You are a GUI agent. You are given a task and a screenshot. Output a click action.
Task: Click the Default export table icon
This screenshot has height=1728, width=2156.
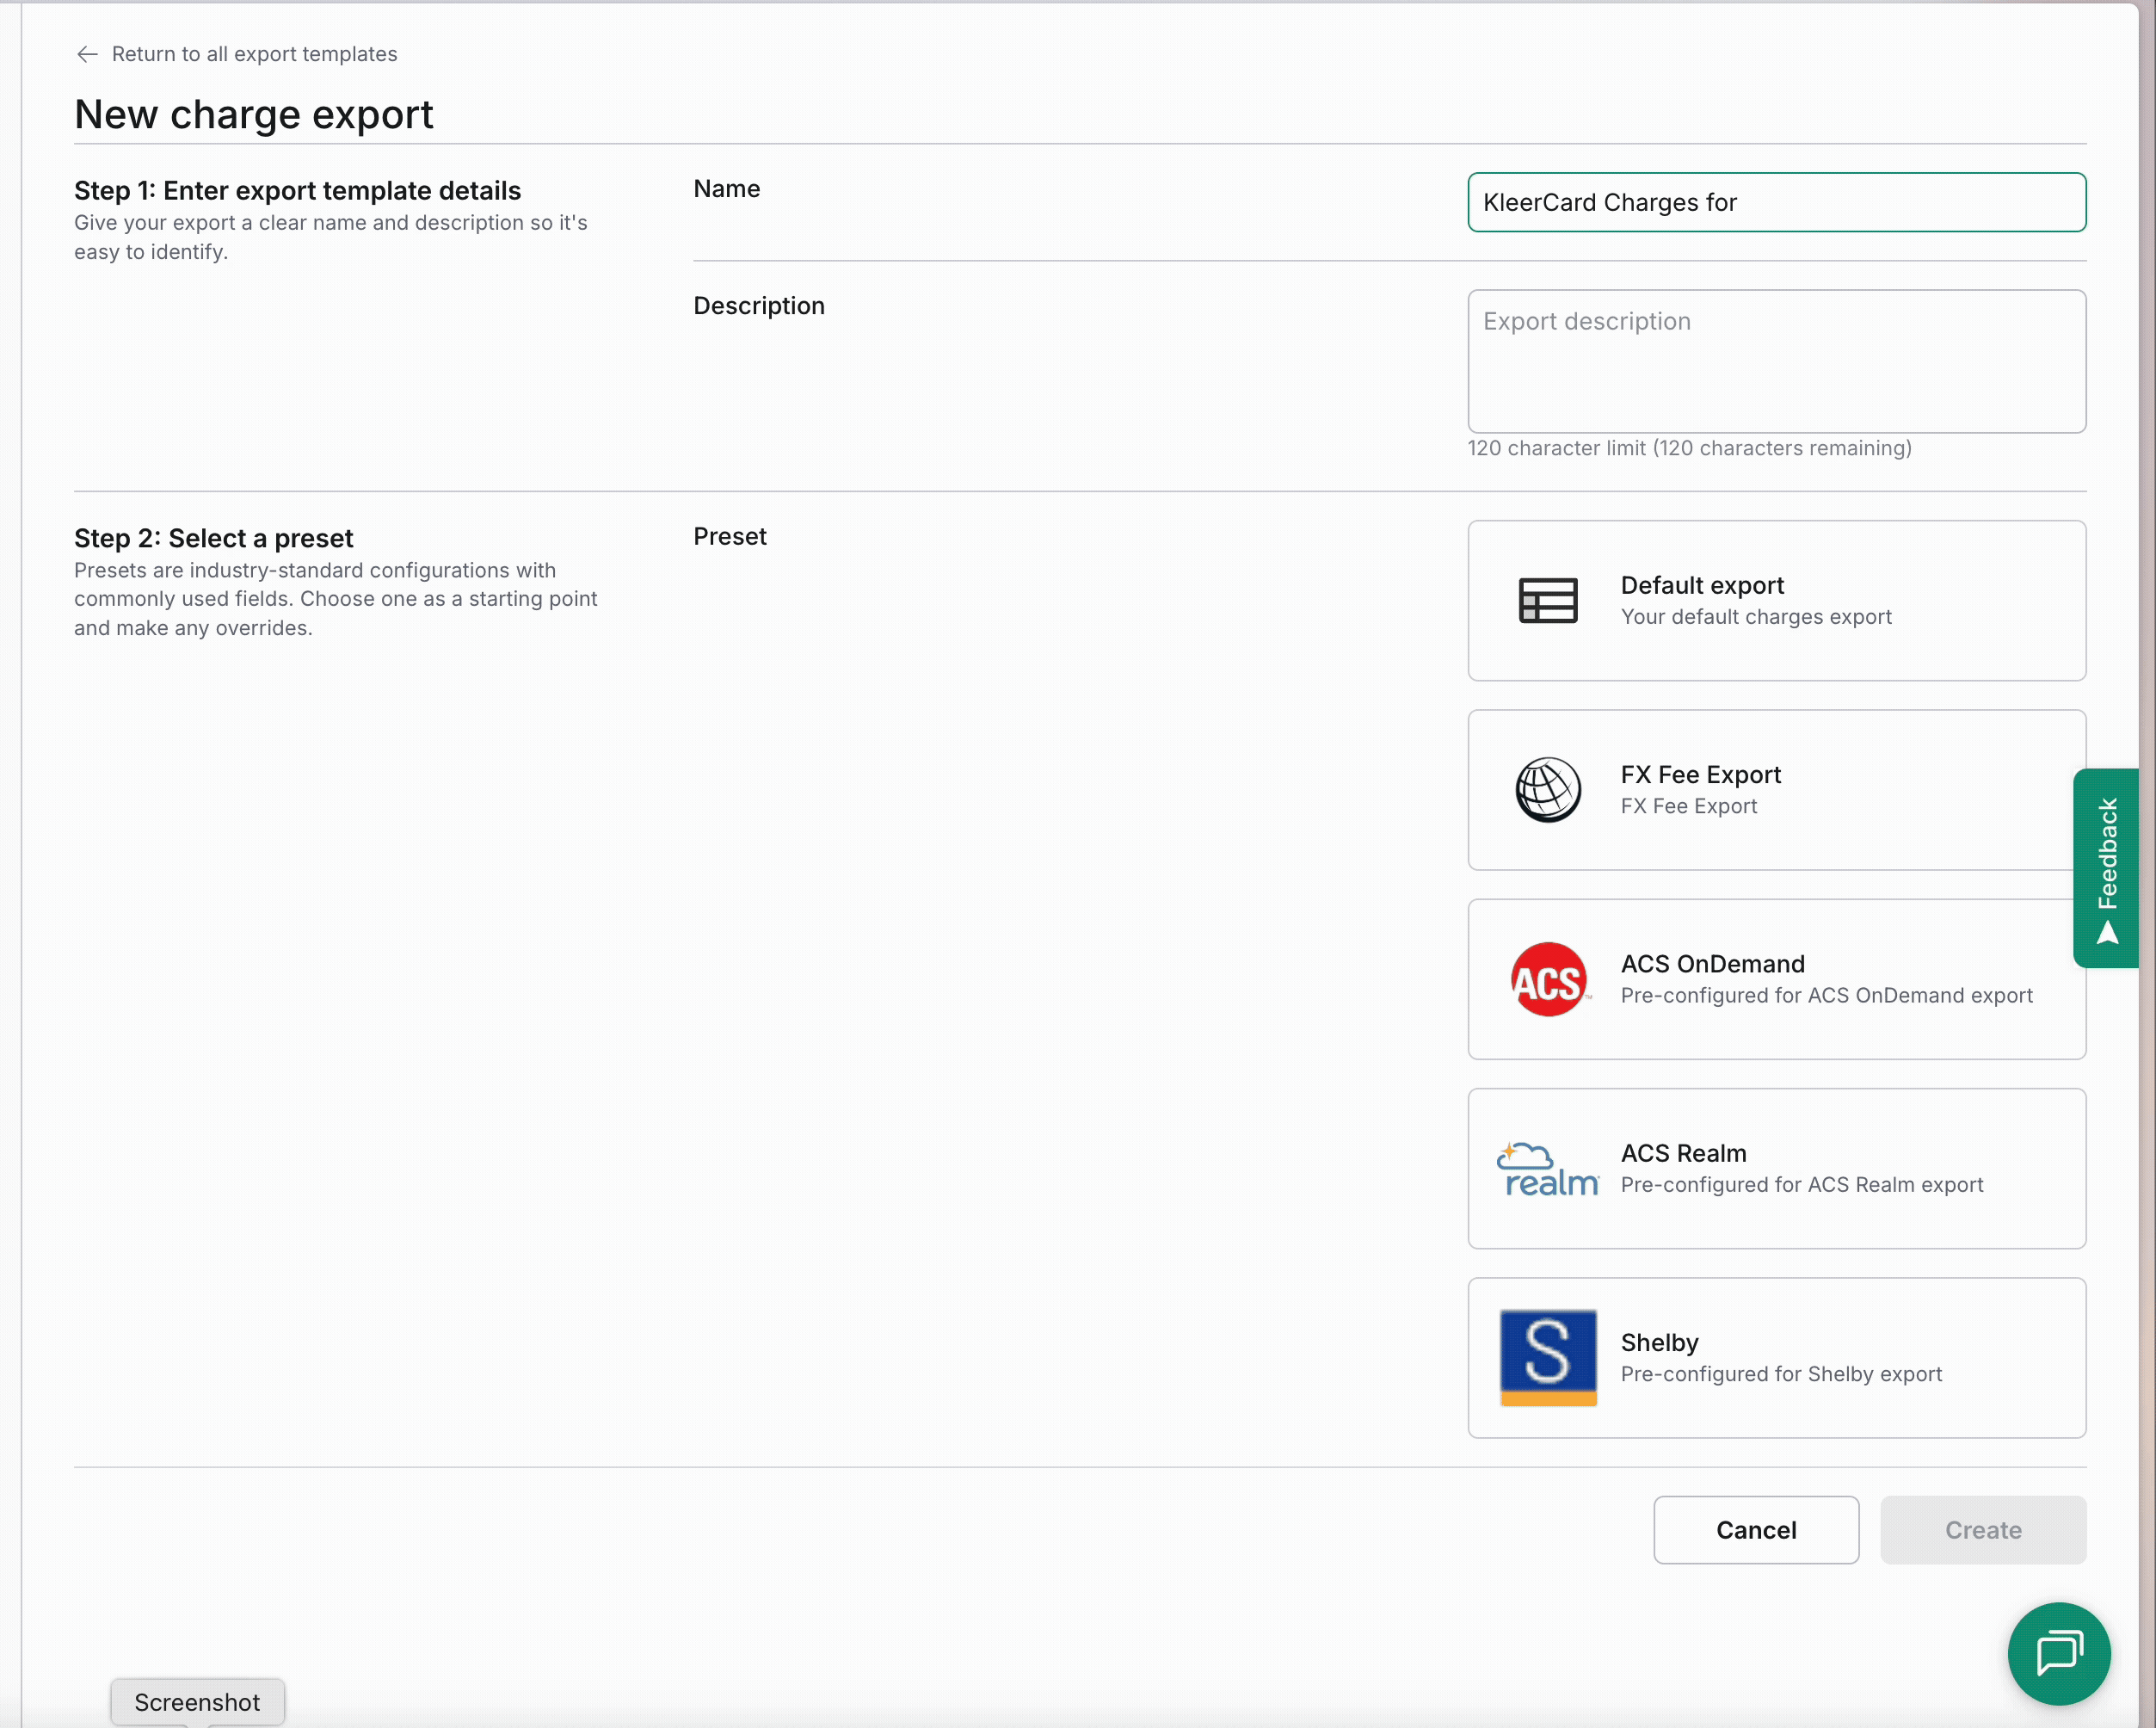[1547, 600]
